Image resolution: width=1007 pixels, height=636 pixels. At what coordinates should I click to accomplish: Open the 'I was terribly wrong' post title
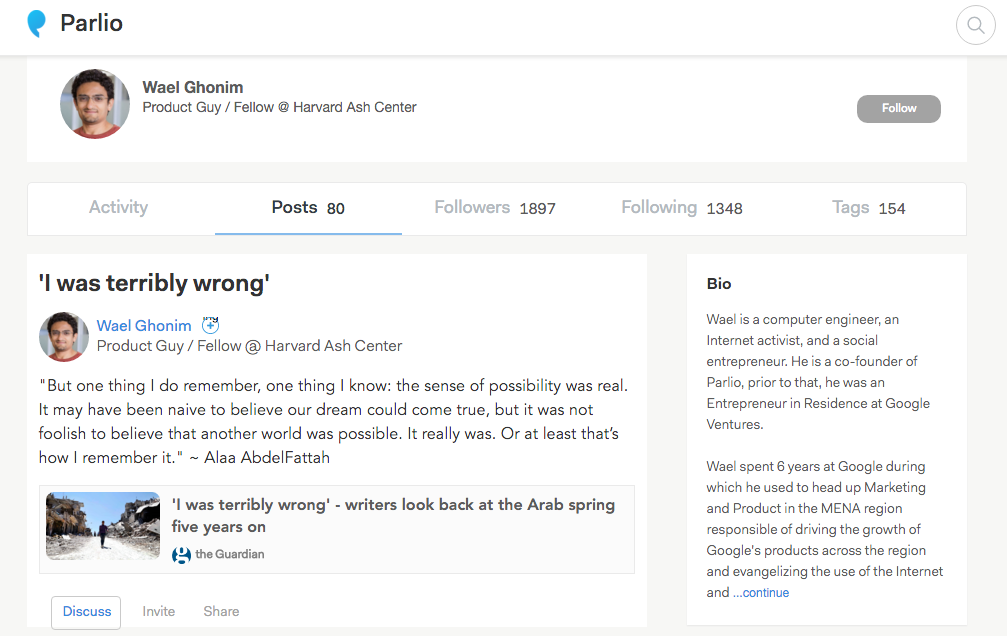pyautogui.click(x=154, y=284)
